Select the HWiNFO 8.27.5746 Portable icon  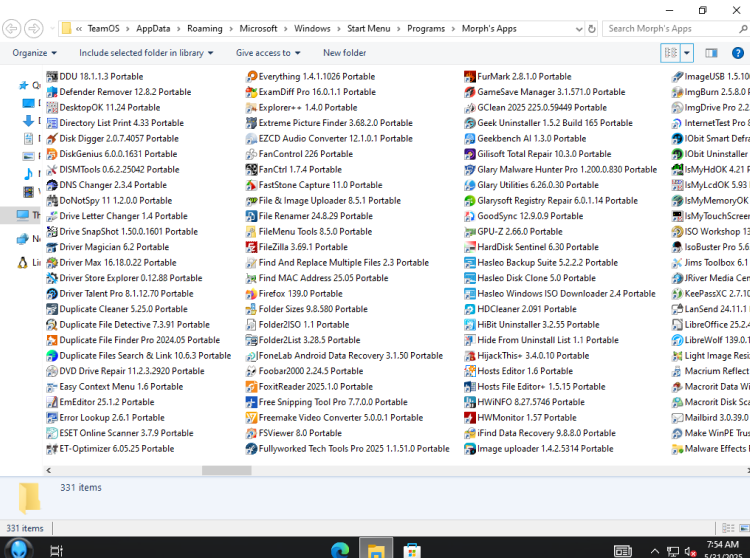(x=470, y=402)
